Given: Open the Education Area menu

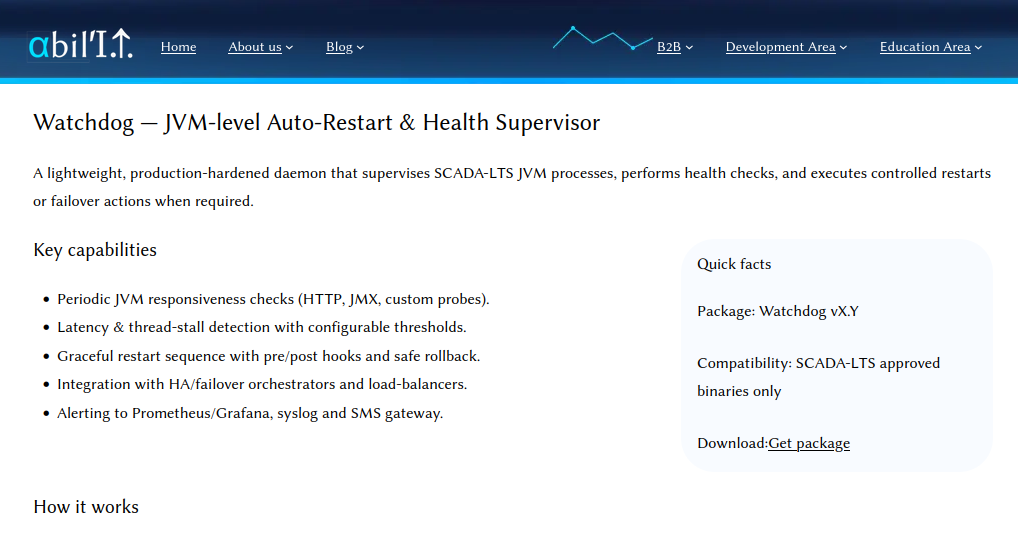Looking at the screenshot, I should (x=924, y=47).
